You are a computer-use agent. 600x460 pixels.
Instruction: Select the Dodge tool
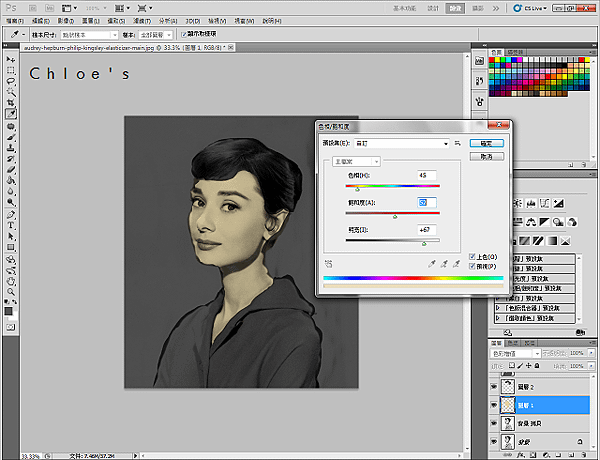tap(11, 202)
